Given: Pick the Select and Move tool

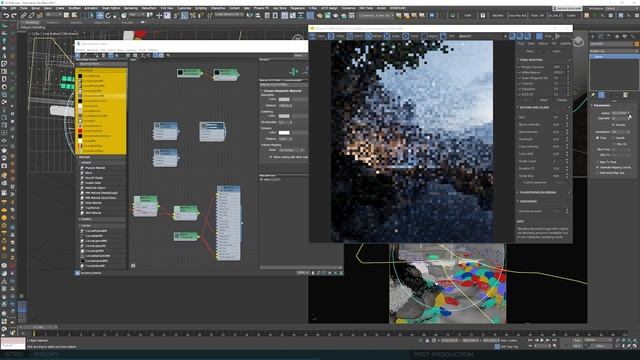Looking at the screenshot, I should pyautogui.click(x=100, y=16).
